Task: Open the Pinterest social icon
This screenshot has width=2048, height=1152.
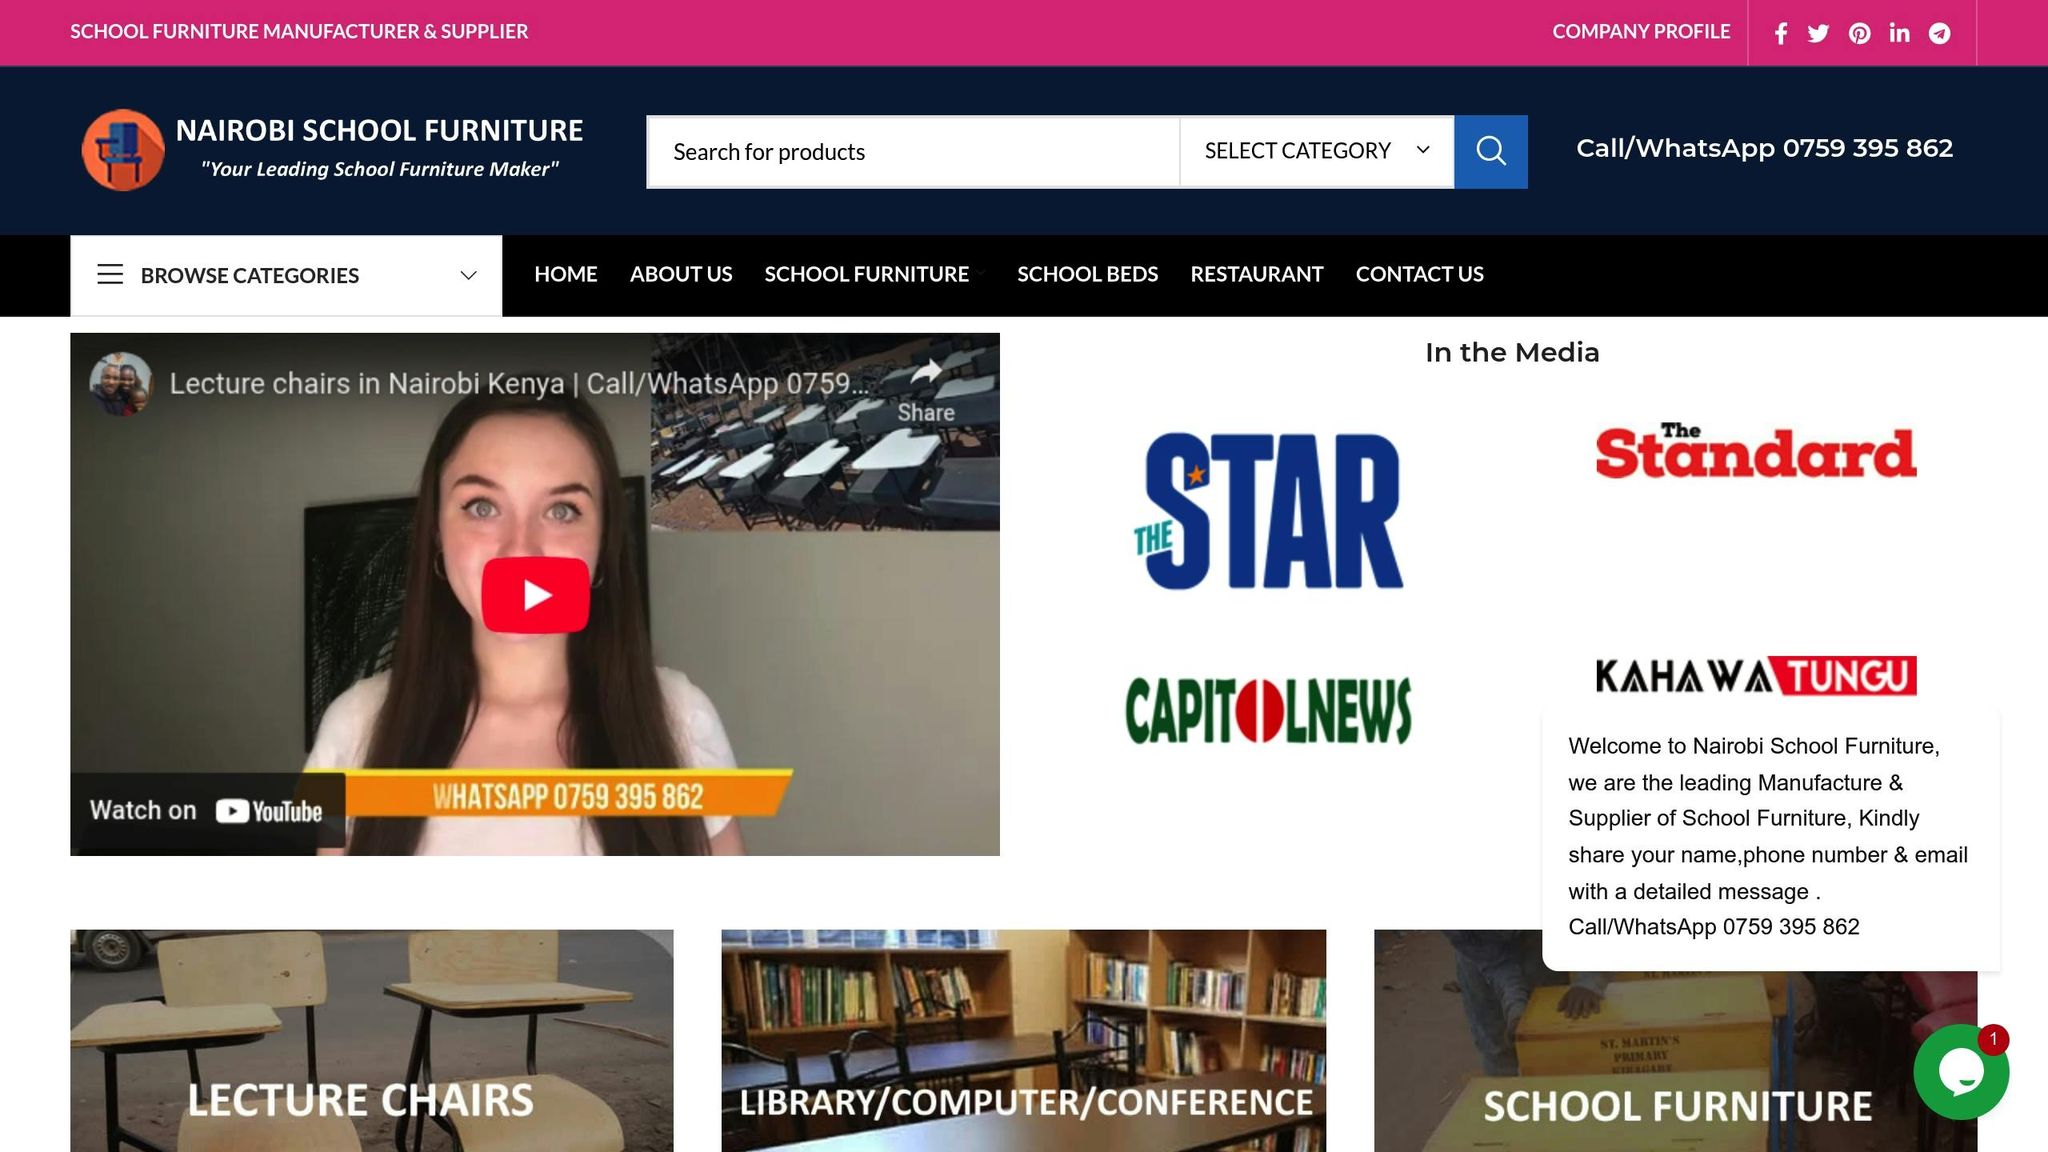Action: (x=1859, y=33)
